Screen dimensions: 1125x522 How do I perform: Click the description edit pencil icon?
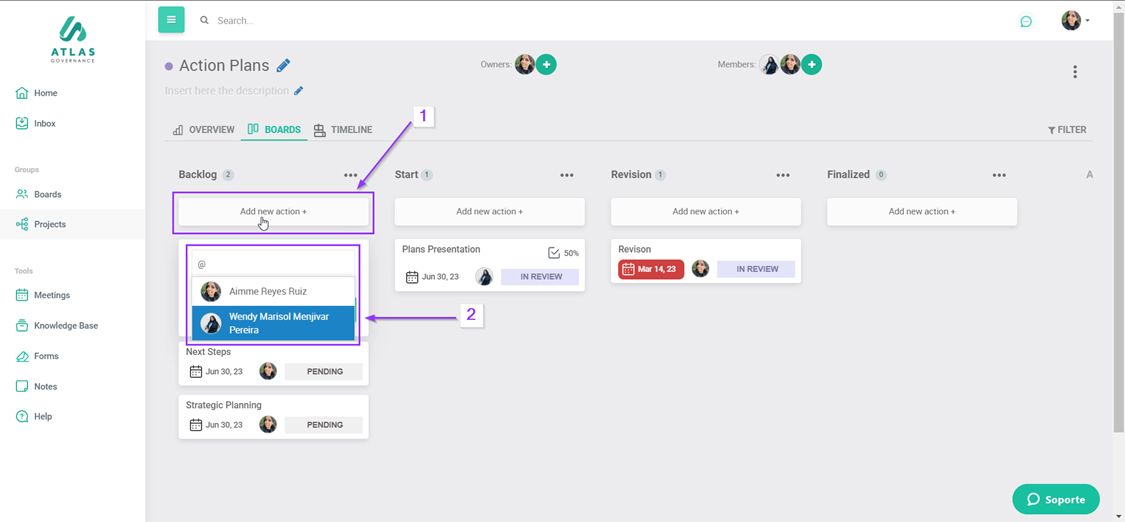[x=298, y=91]
